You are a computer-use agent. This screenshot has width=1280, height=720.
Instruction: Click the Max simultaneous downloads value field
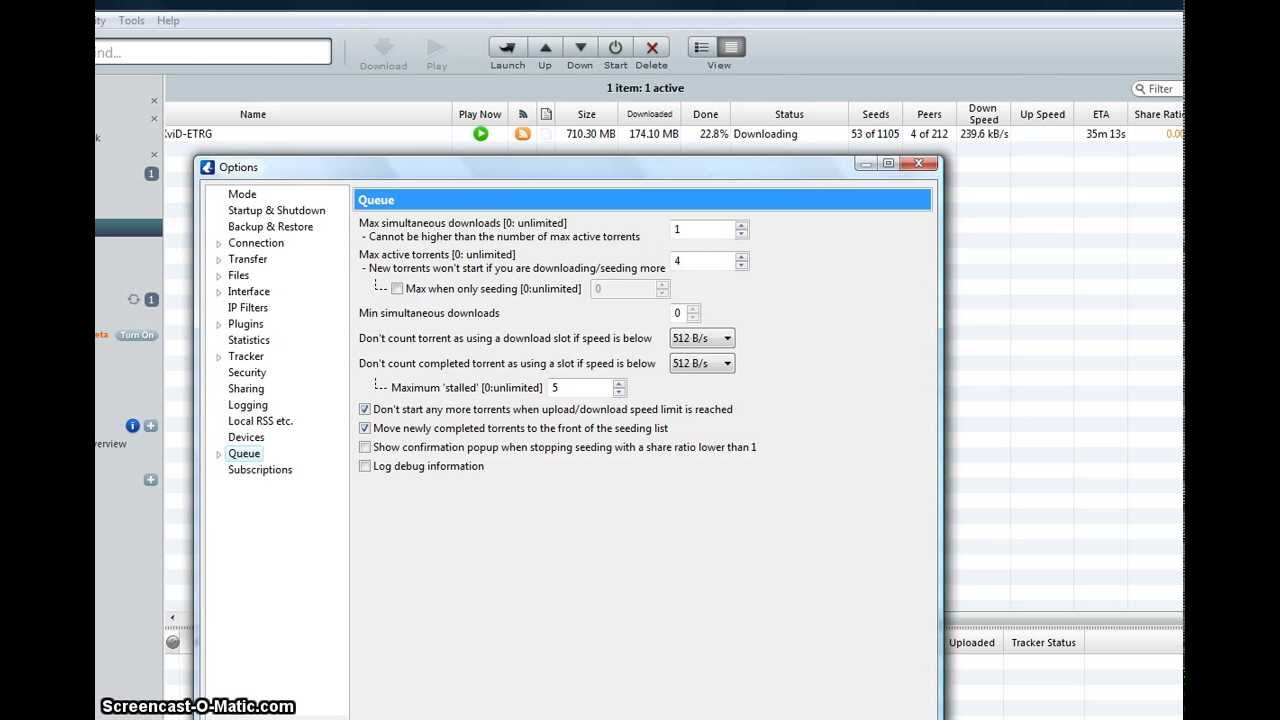(x=702, y=230)
